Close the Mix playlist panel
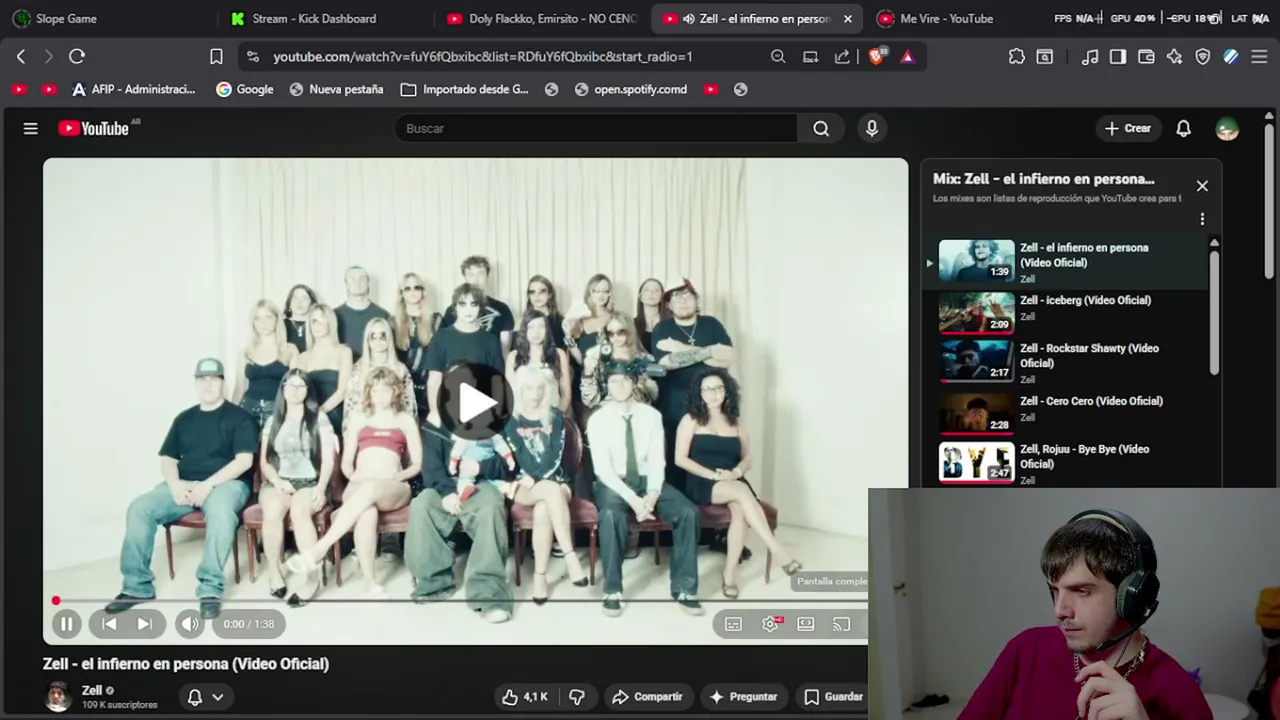 1202,186
